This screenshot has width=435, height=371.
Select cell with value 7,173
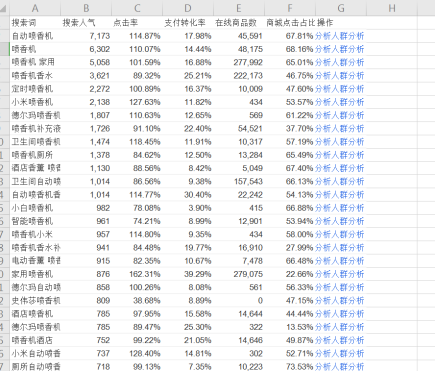(x=86, y=36)
